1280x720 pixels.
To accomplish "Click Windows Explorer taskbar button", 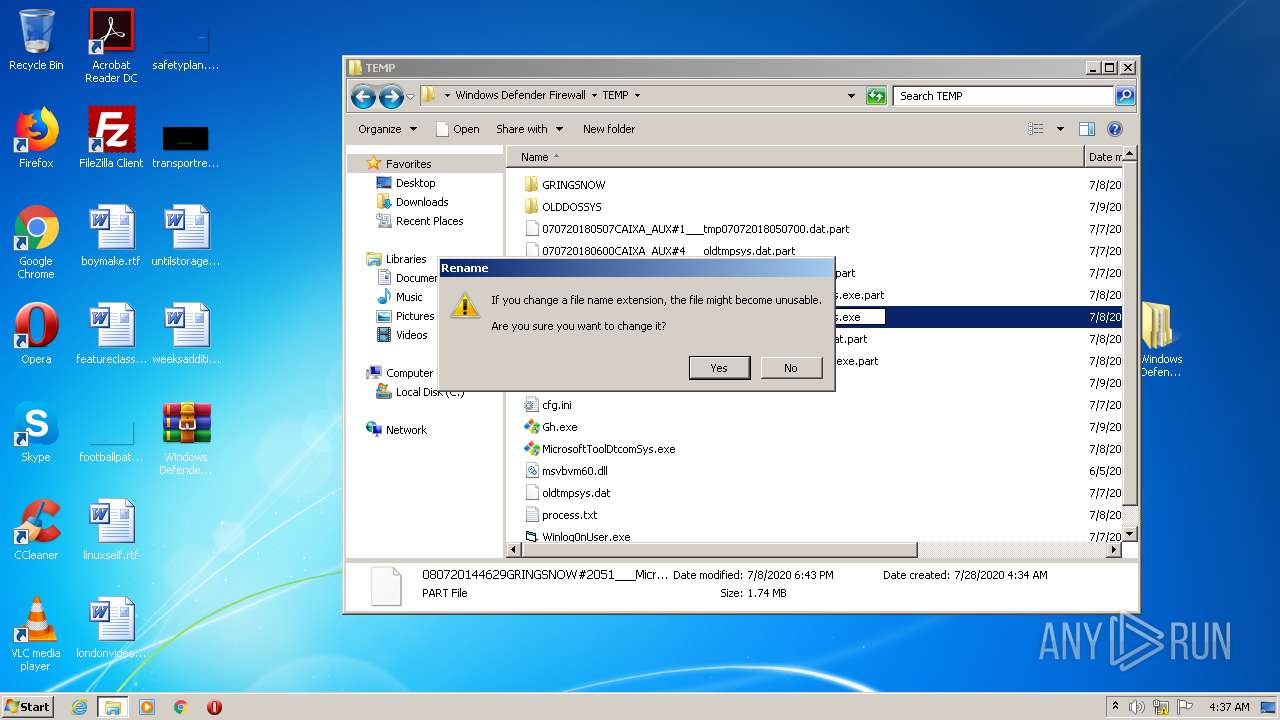I will point(113,706).
